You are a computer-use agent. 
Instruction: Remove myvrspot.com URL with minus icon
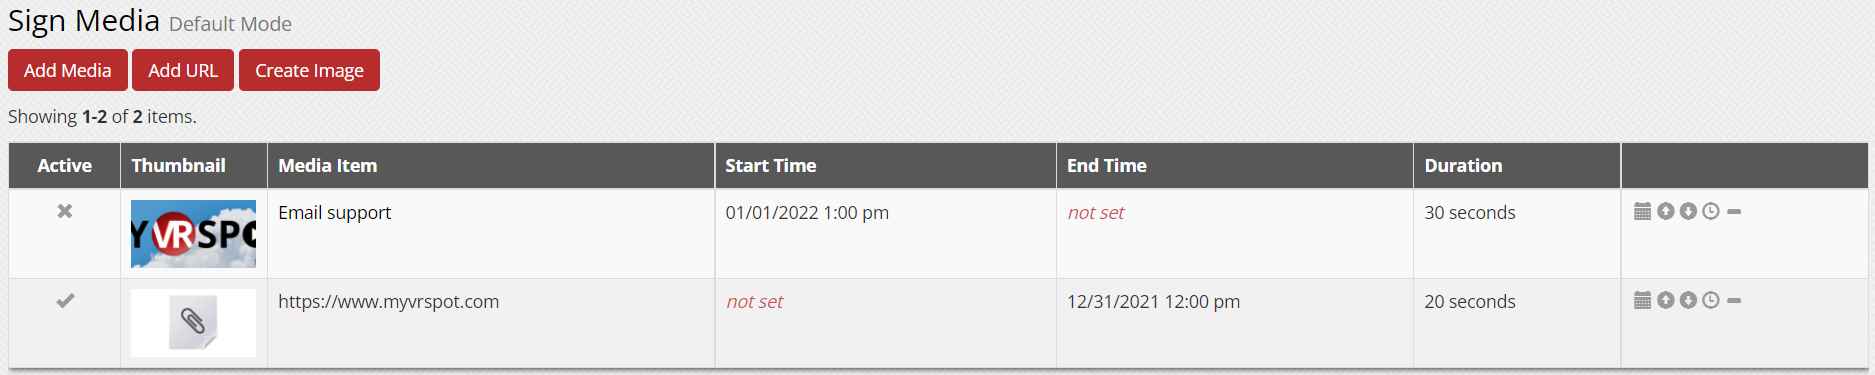[1734, 300]
